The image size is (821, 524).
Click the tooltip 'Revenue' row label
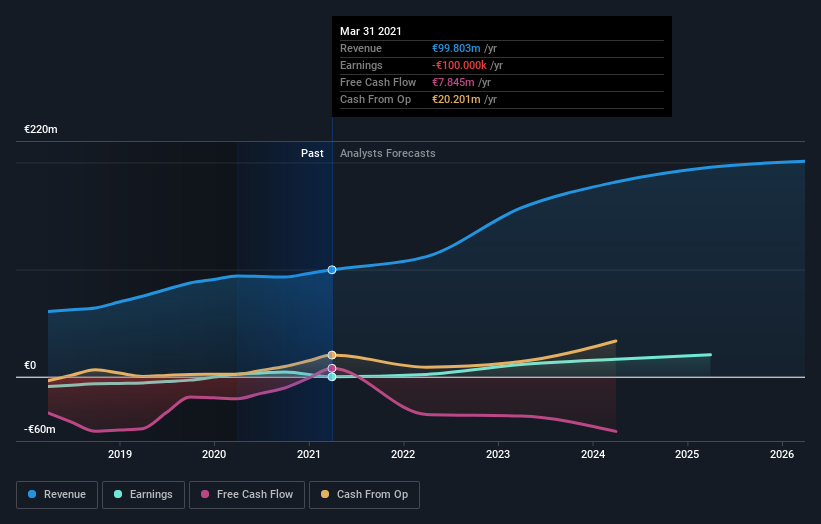coord(361,48)
